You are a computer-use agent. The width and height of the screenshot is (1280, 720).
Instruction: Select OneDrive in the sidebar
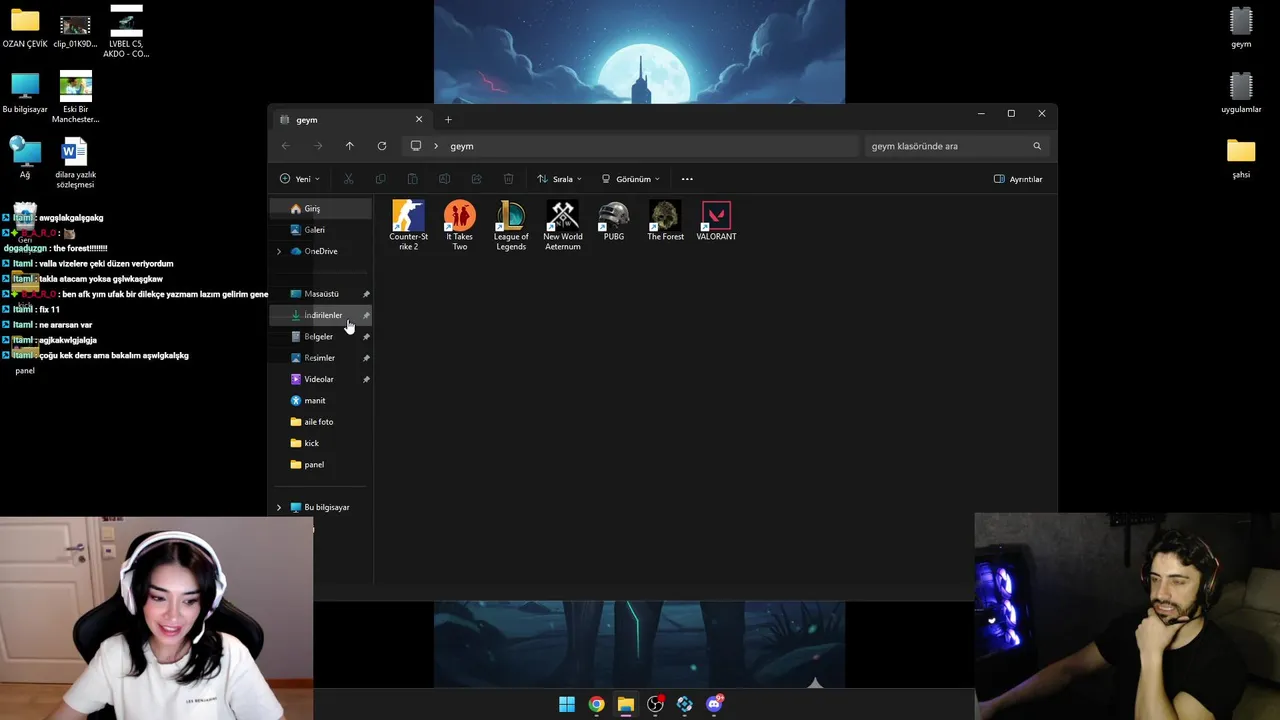click(x=321, y=251)
